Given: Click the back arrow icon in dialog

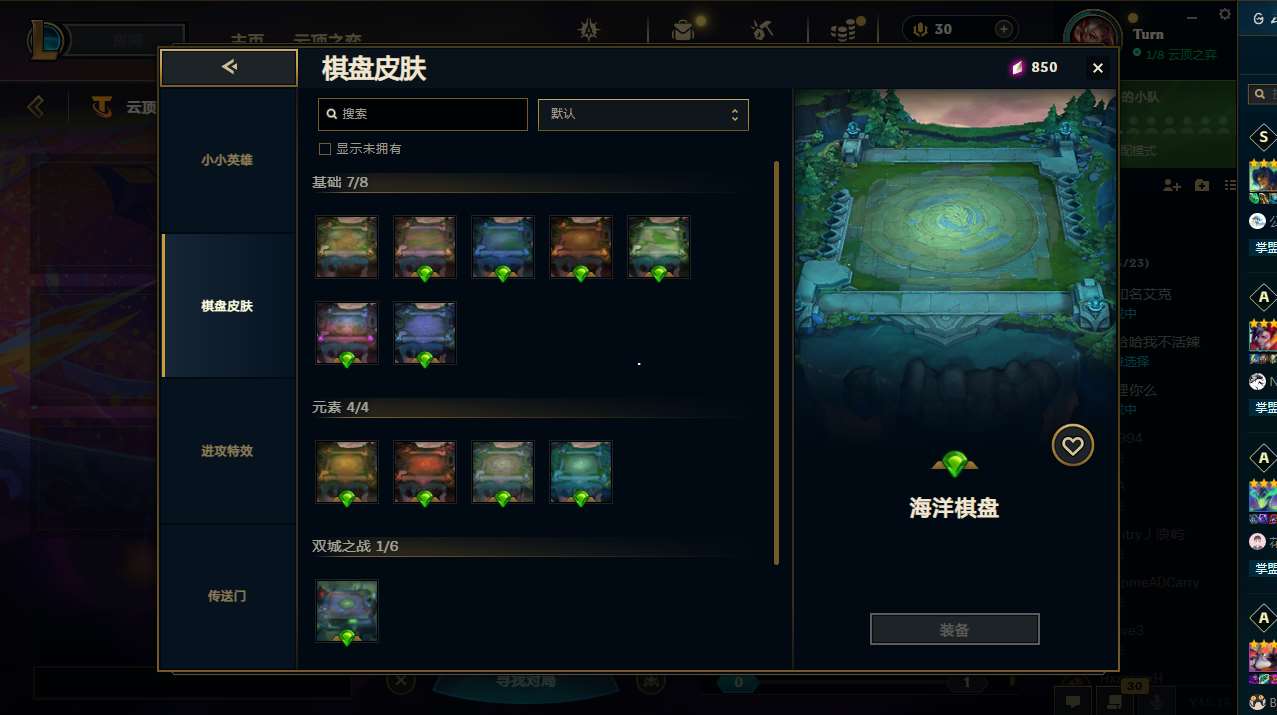Looking at the screenshot, I should [x=229, y=67].
